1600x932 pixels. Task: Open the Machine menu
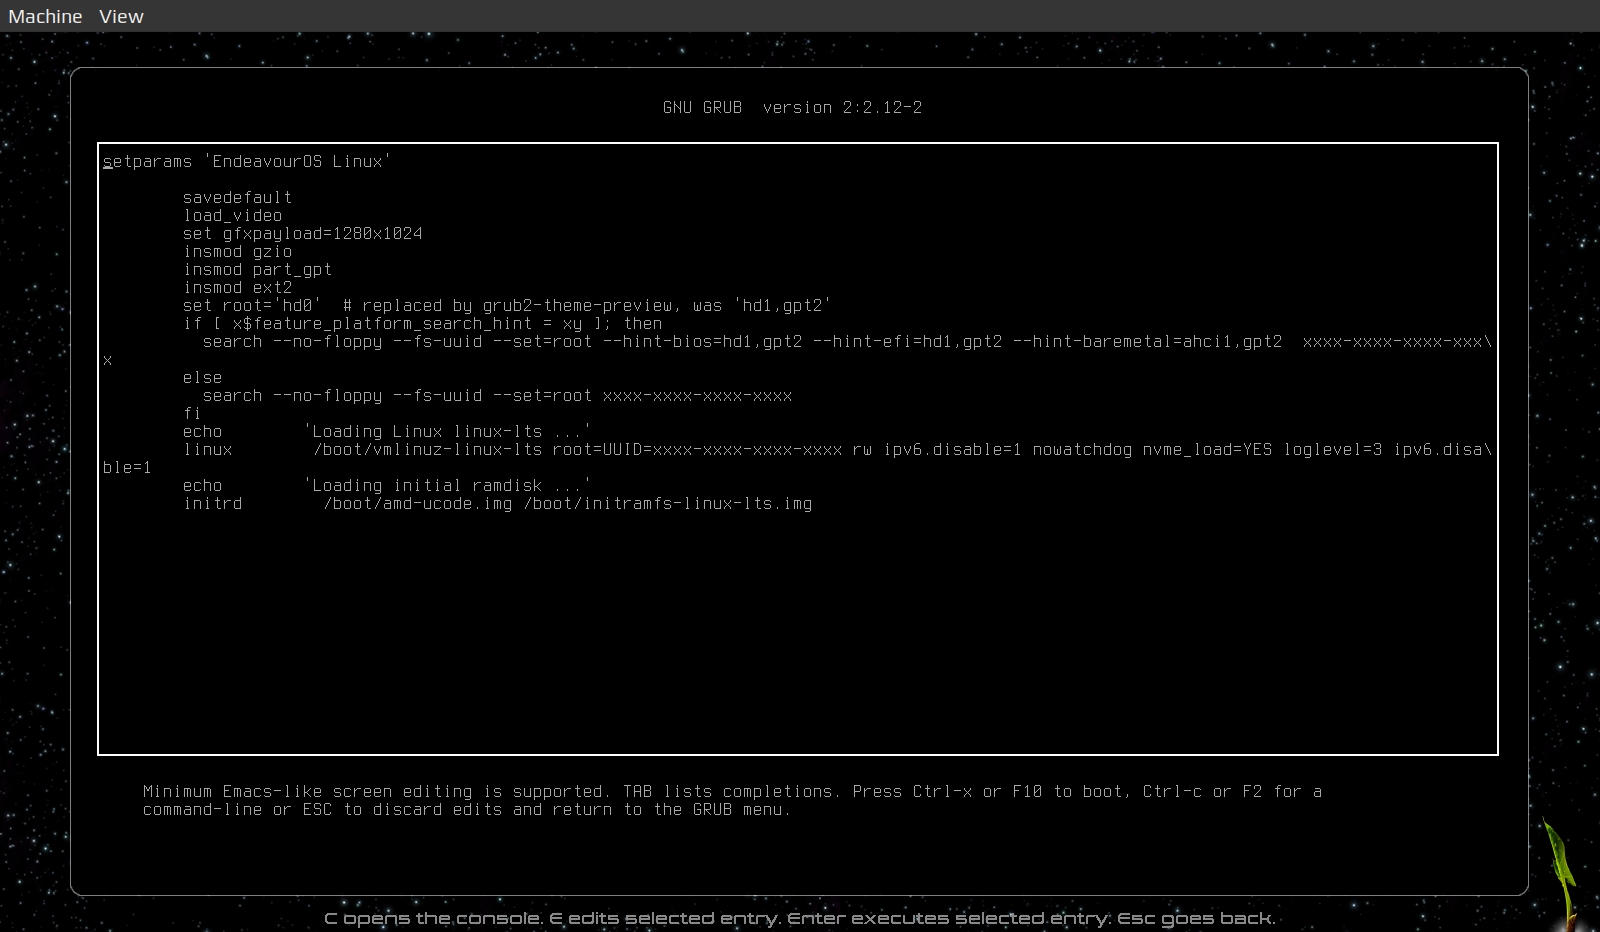click(45, 16)
